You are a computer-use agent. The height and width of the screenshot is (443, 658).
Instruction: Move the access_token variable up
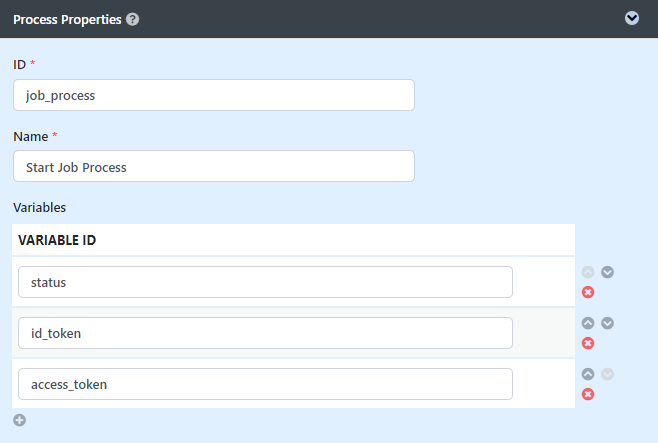tap(588, 374)
